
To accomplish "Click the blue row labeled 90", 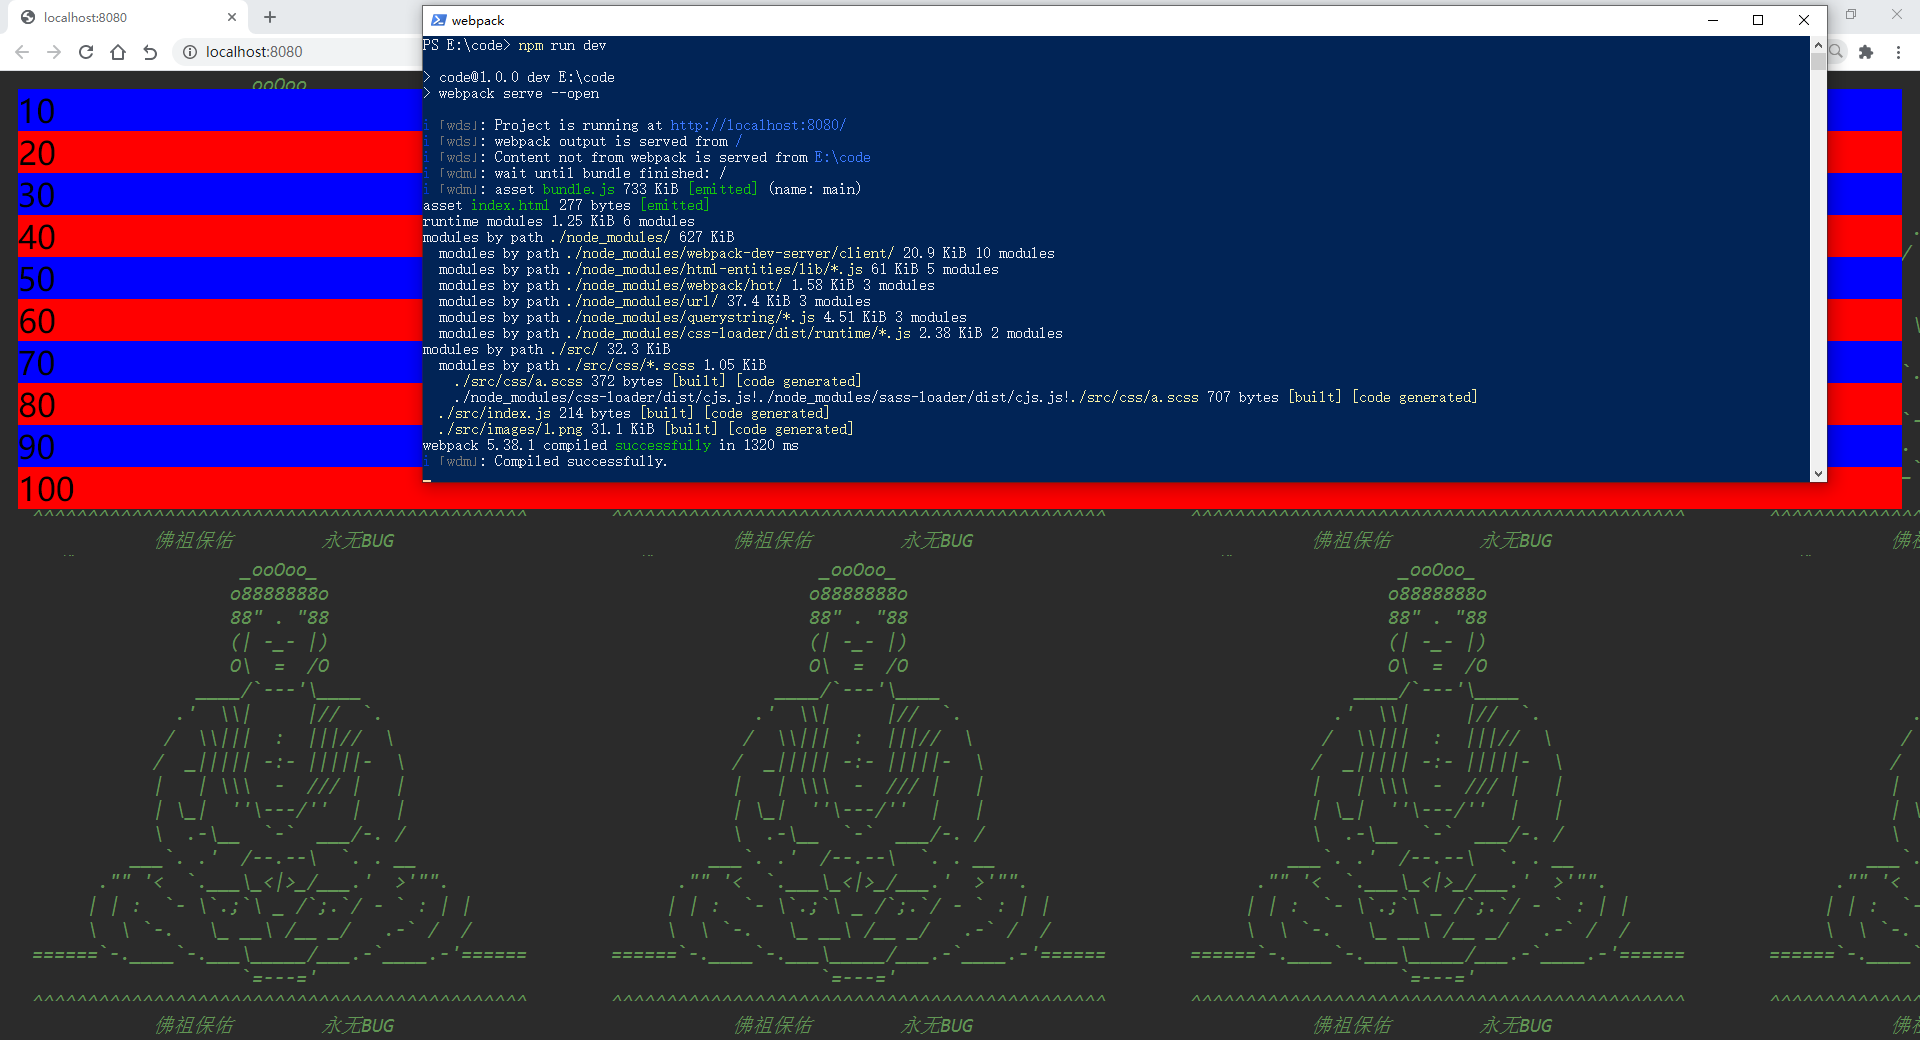I will click(220, 447).
